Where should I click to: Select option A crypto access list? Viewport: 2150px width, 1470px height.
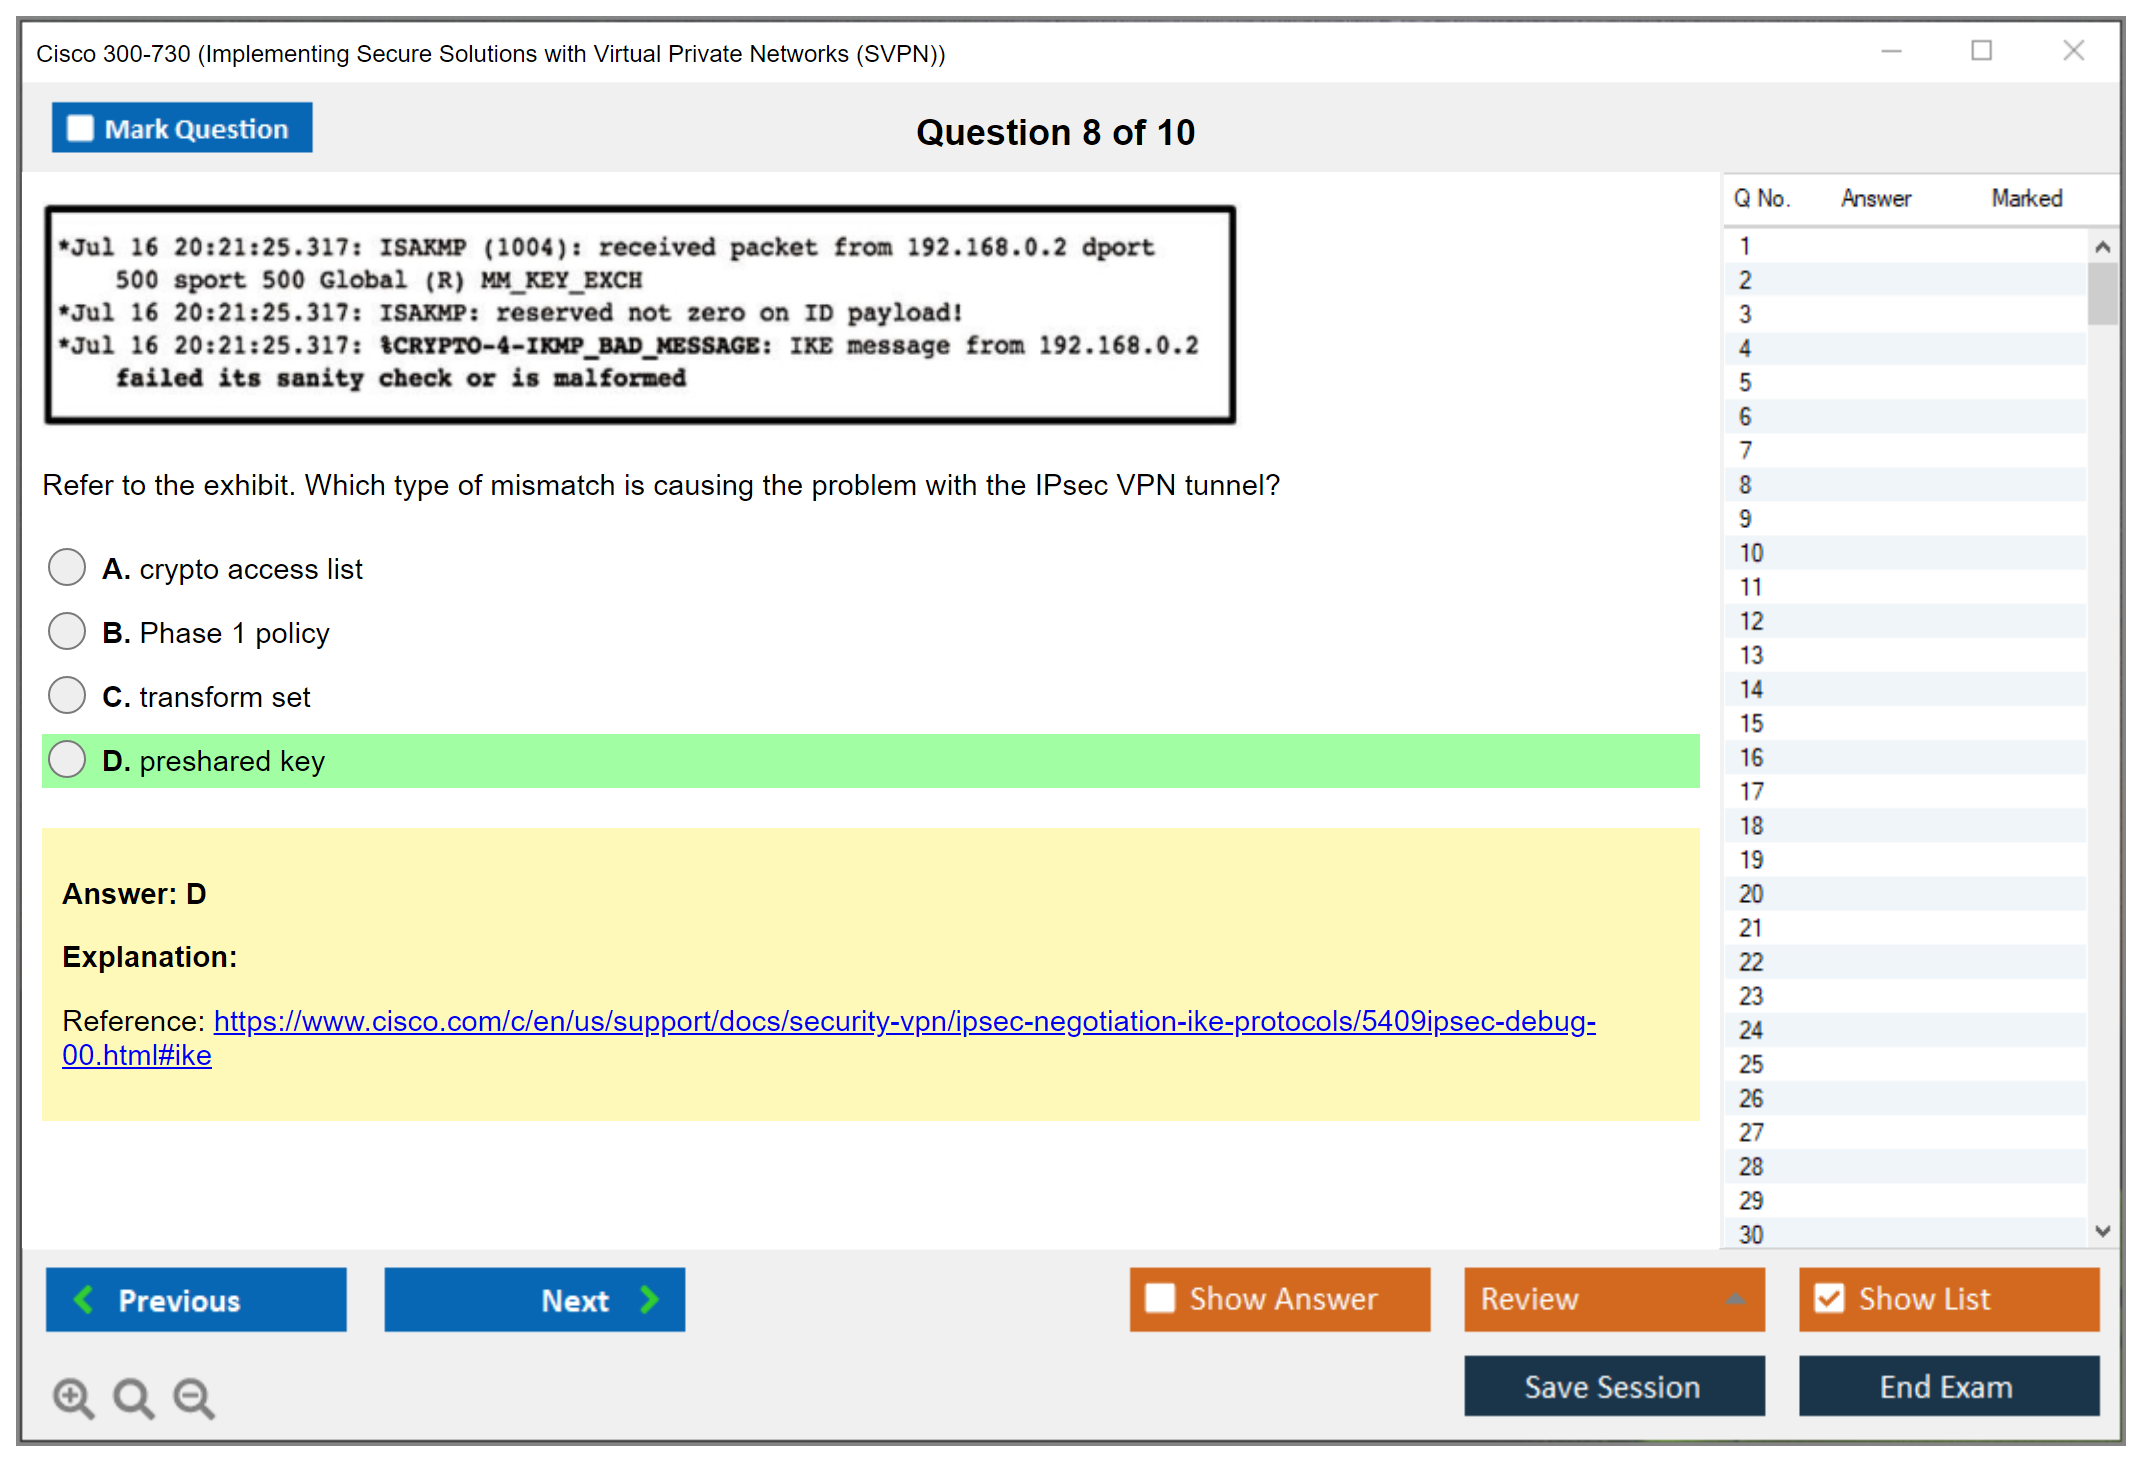pyautogui.click(x=67, y=567)
